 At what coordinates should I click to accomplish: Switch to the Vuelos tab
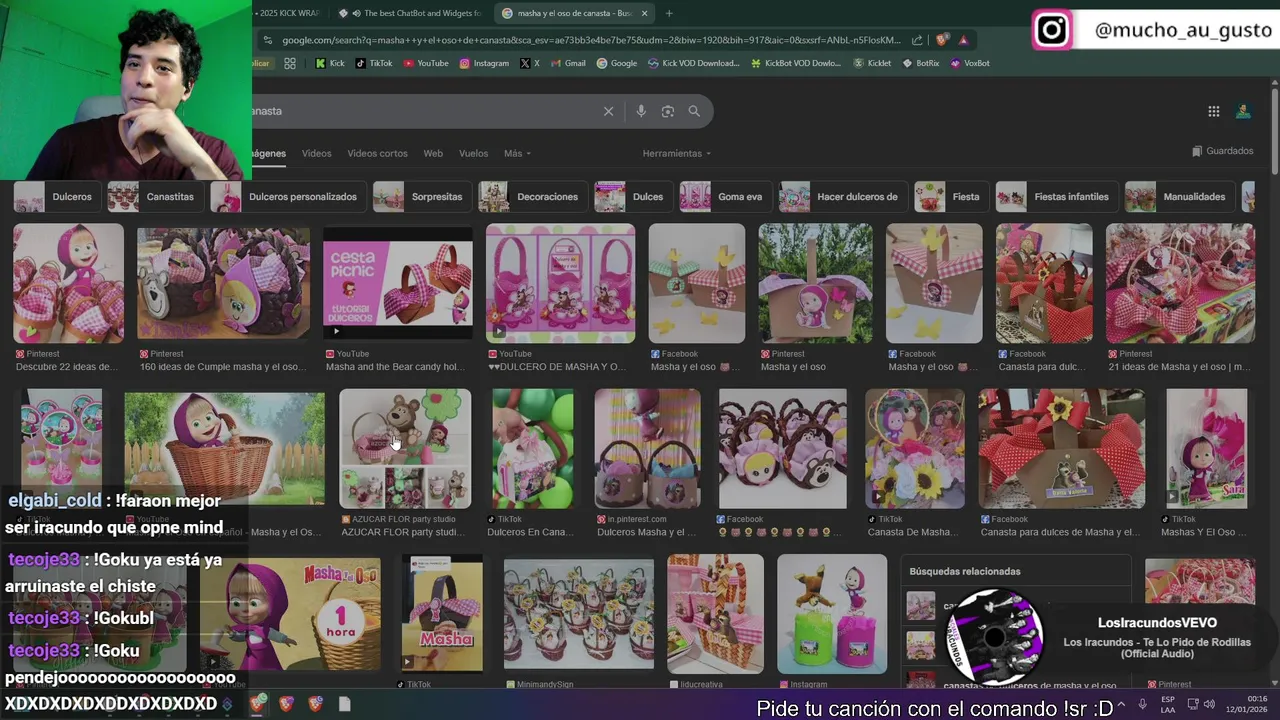pos(473,153)
